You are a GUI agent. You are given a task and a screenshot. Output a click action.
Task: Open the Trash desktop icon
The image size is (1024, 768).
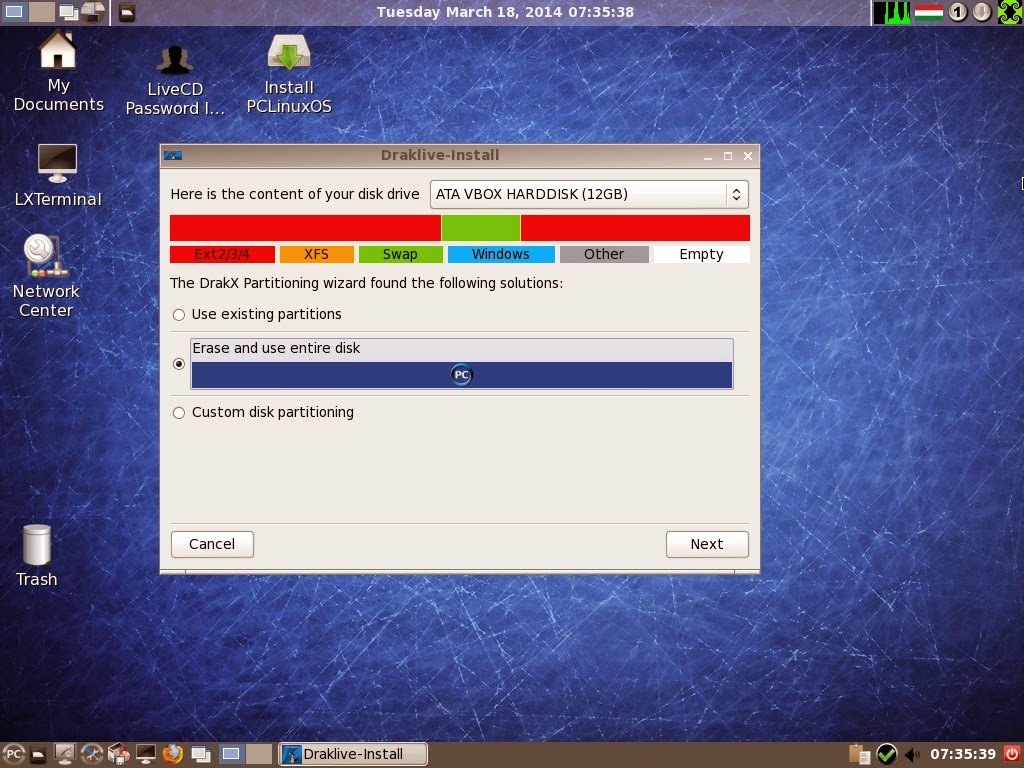click(x=37, y=555)
